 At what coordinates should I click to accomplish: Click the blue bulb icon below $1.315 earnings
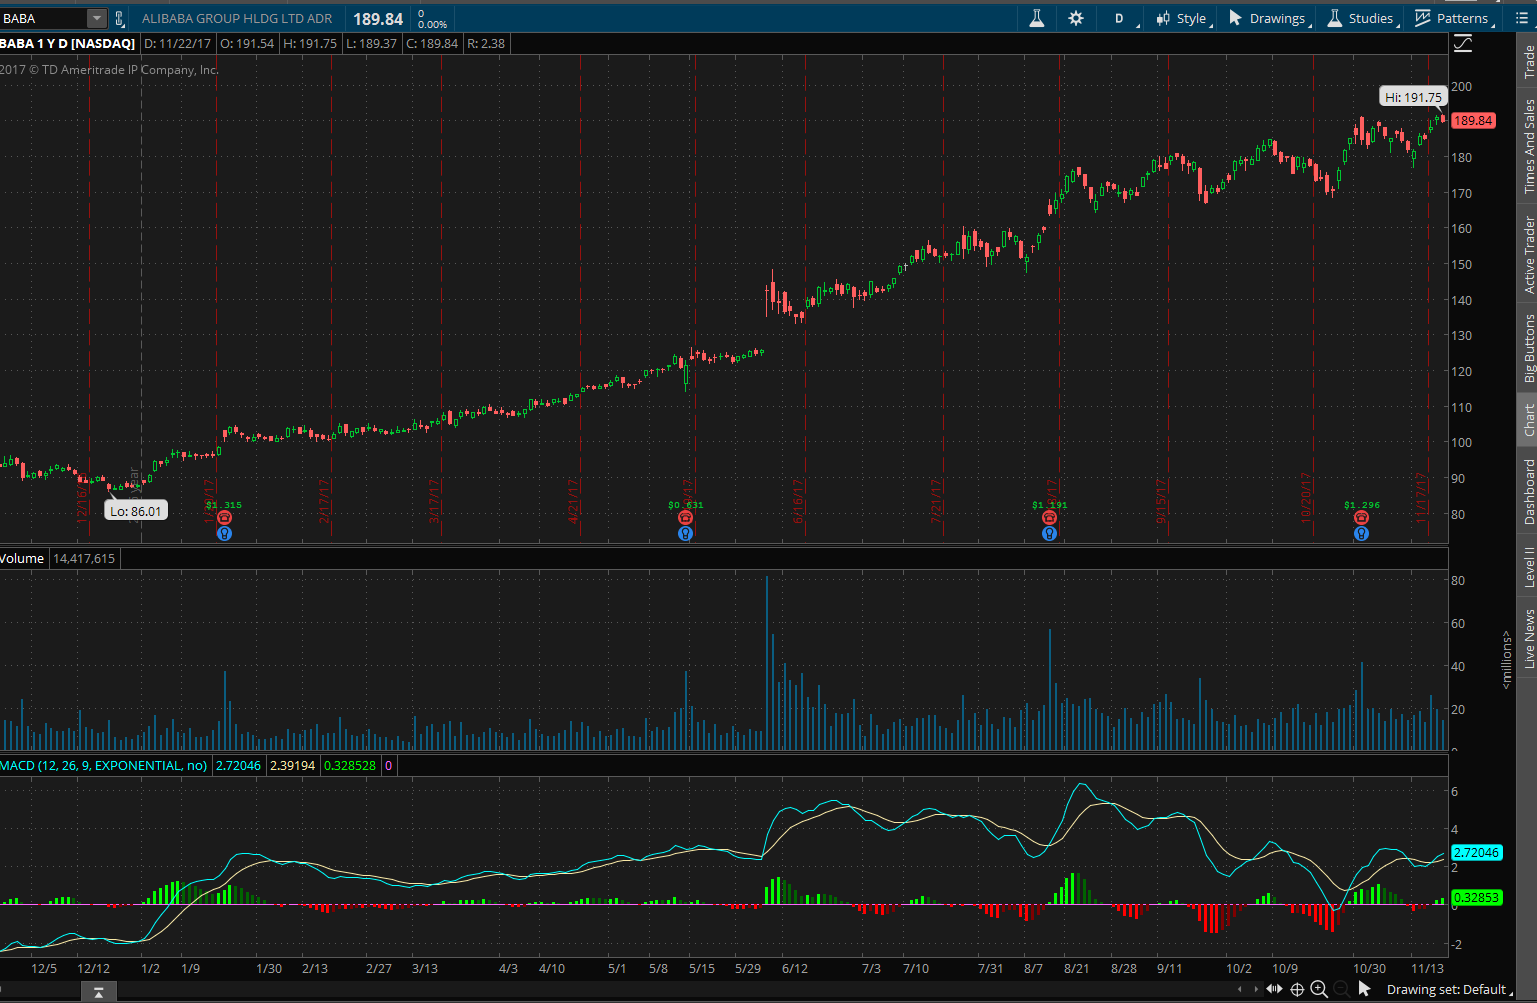pyautogui.click(x=224, y=533)
